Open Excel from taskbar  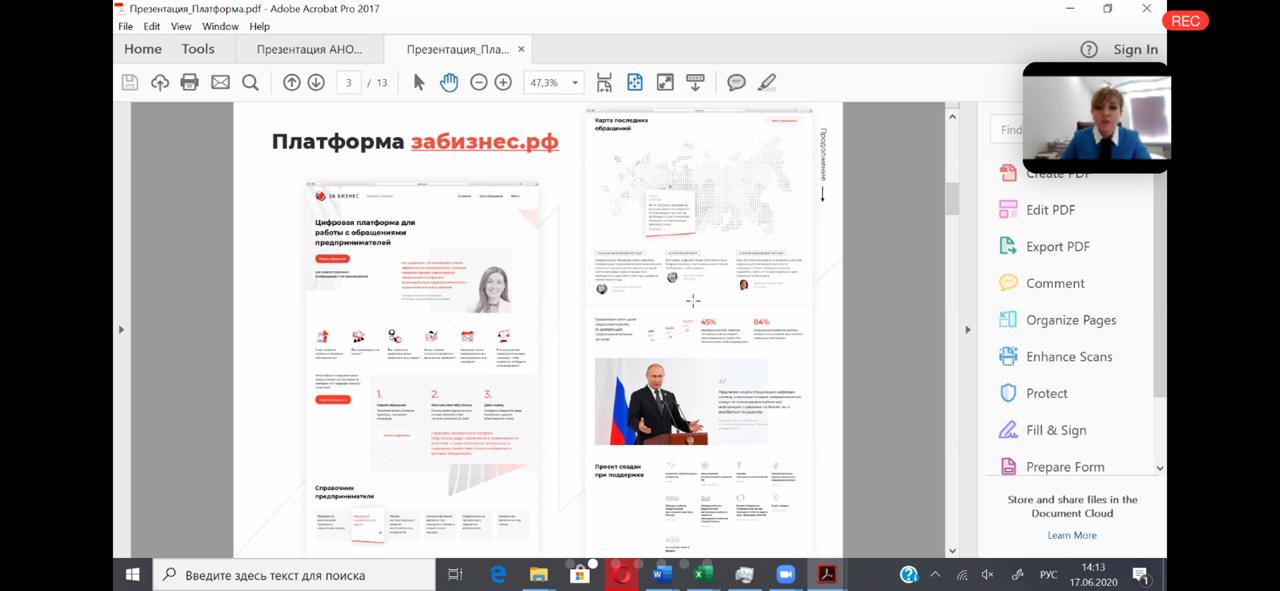click(703, 575)
